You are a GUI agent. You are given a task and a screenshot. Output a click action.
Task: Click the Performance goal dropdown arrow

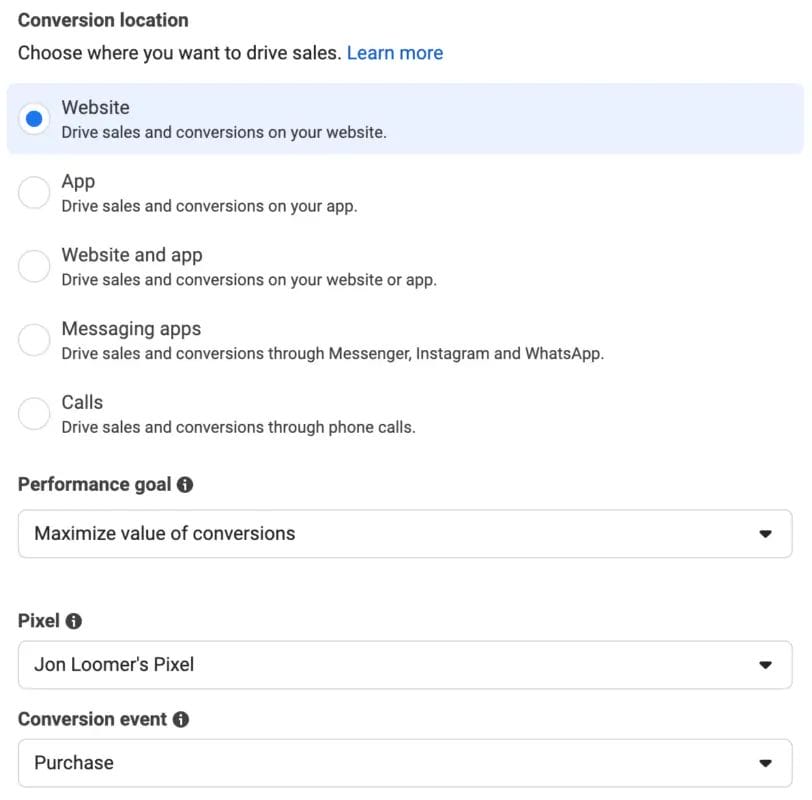767,534
